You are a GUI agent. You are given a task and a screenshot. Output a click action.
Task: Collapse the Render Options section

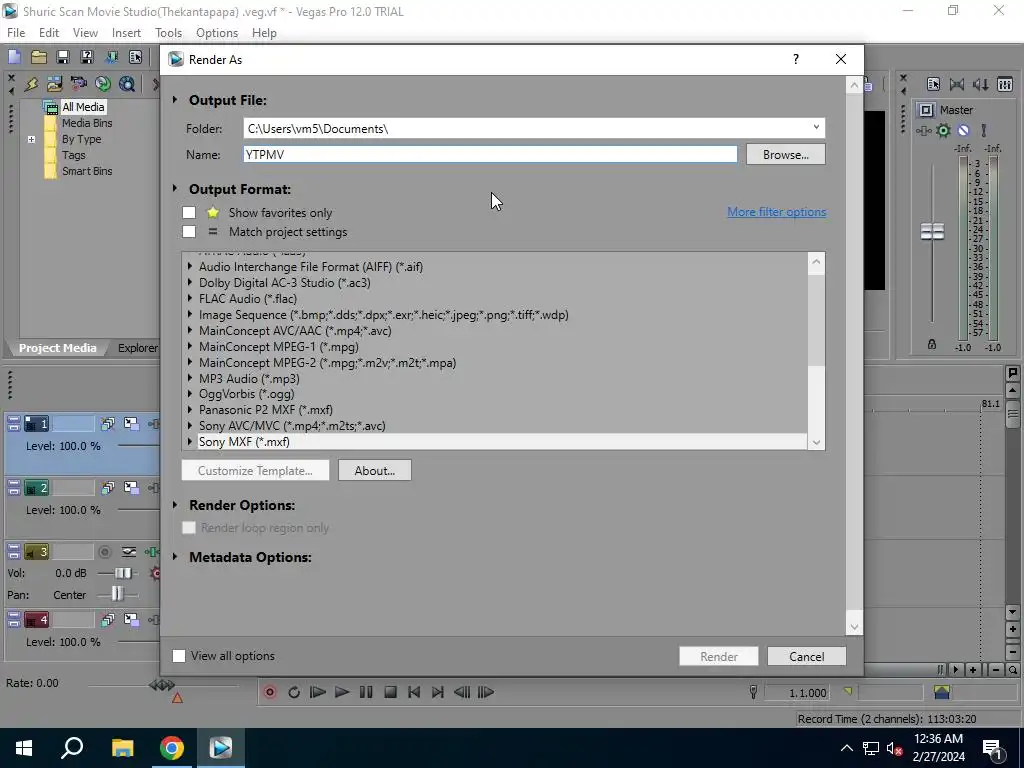[175, 505]
